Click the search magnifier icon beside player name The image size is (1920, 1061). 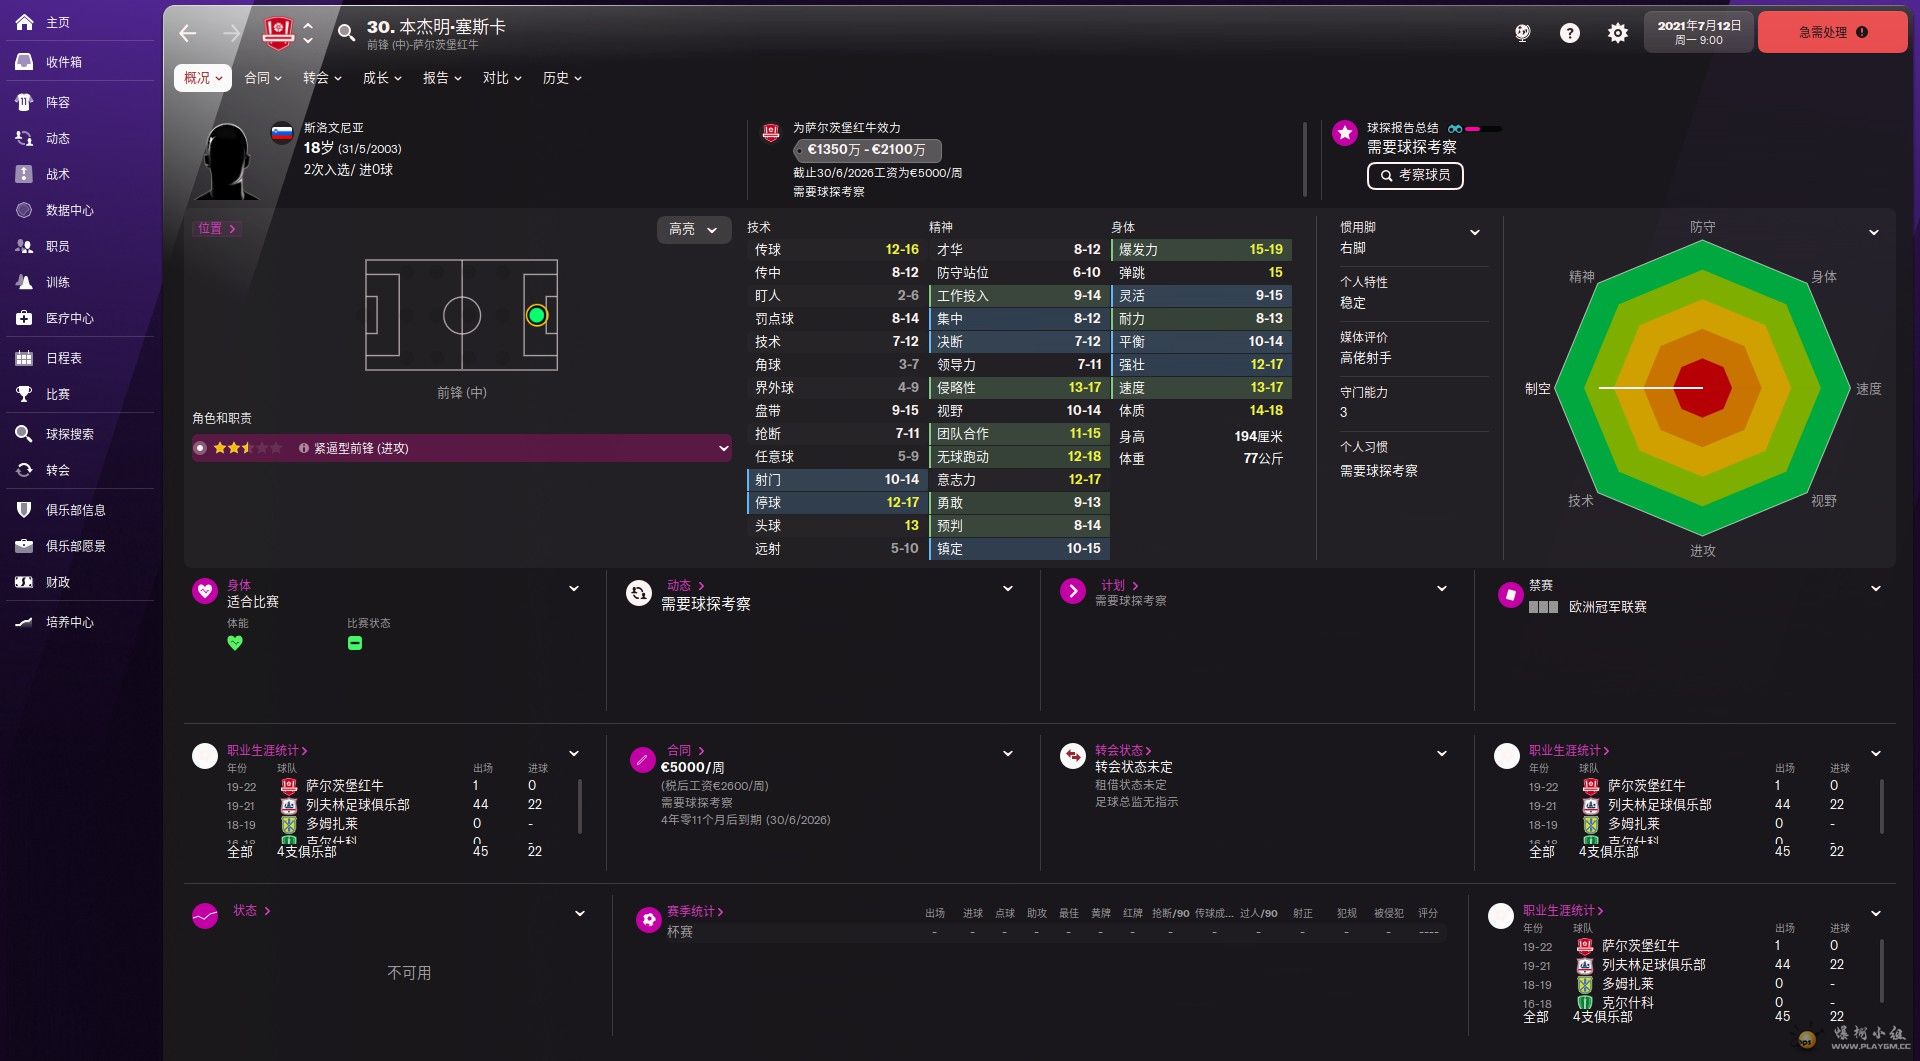click(346, 33)
